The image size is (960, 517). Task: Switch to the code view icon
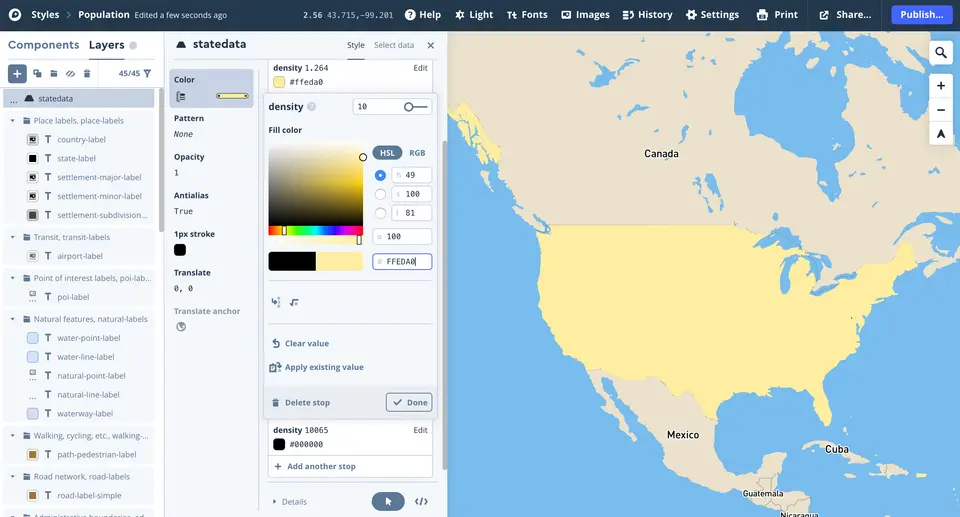[x=421, y=502]
